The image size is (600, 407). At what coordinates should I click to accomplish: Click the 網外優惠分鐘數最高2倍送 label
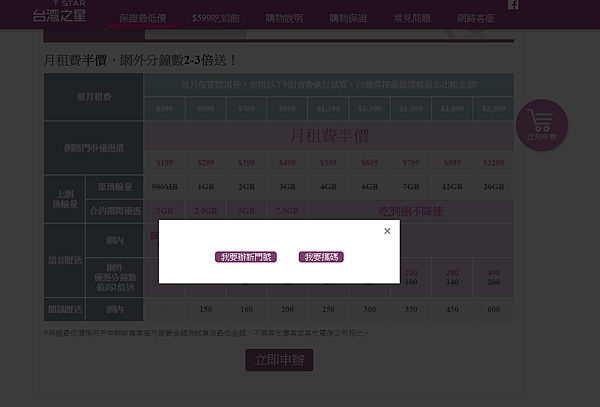pos(115,278)
